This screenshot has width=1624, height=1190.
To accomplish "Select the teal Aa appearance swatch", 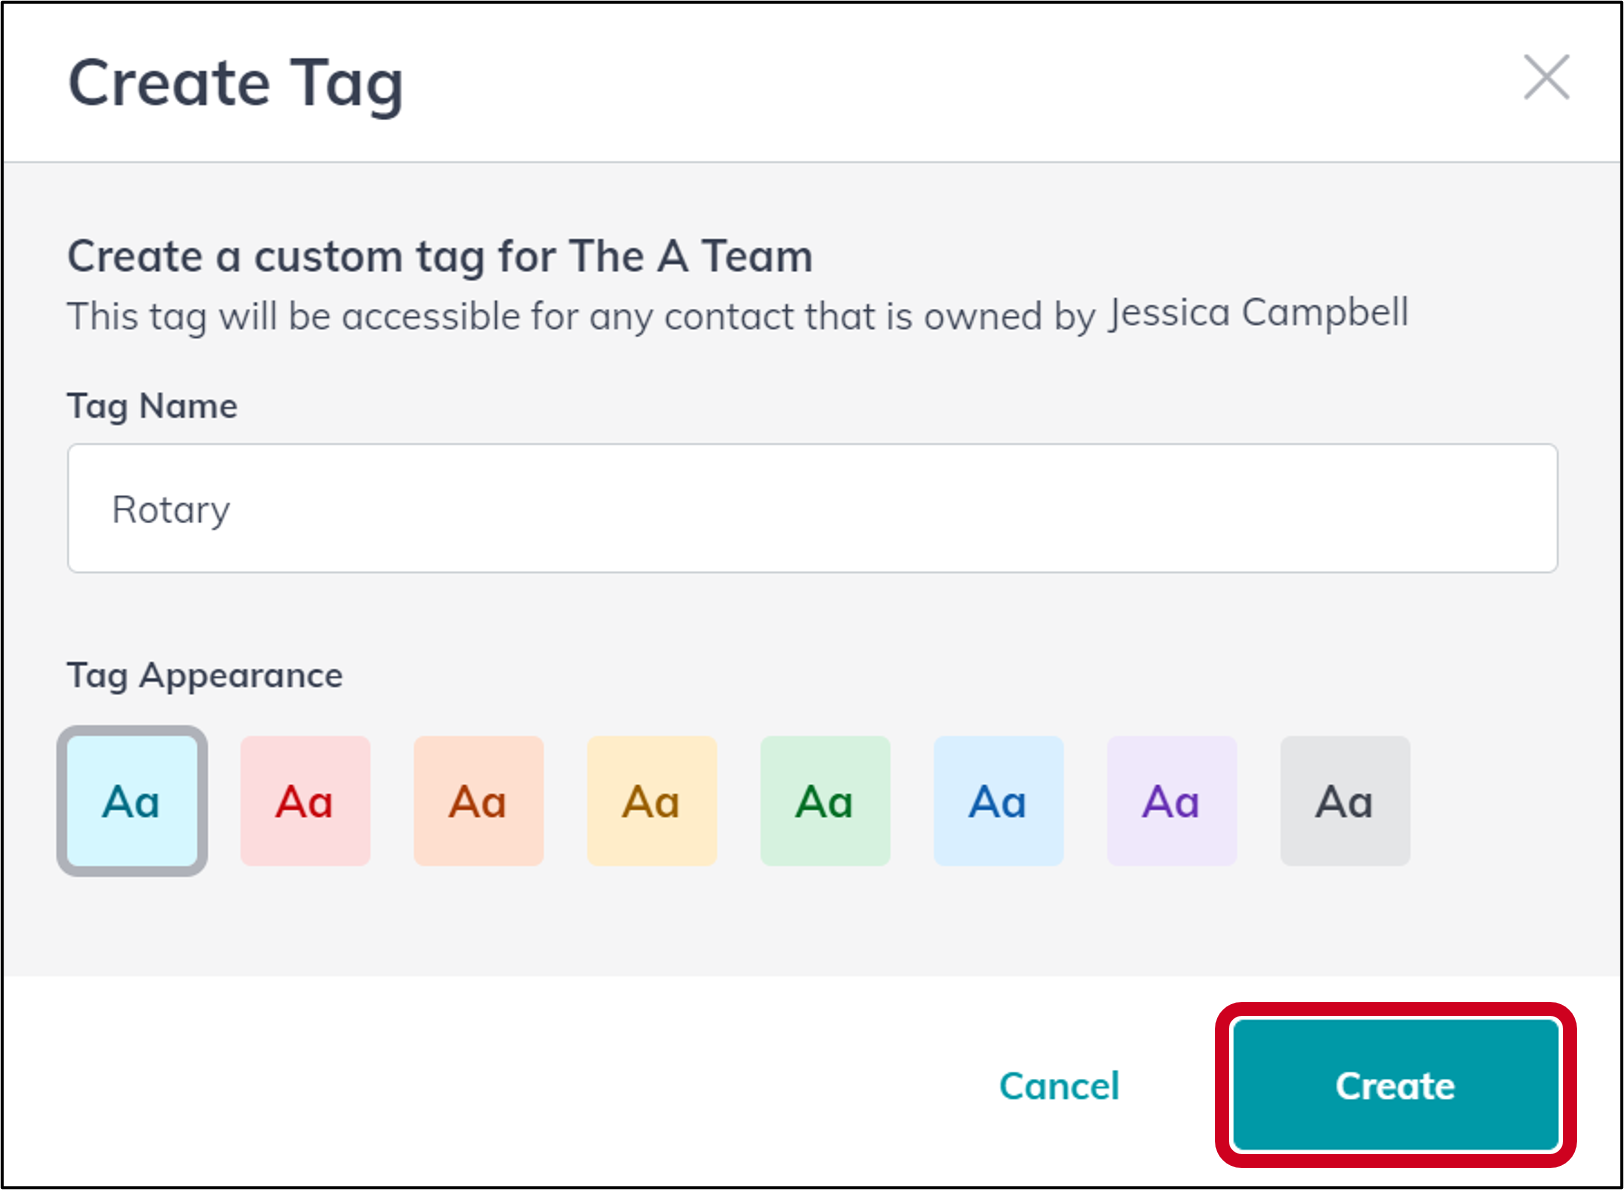I will (131, 800).
